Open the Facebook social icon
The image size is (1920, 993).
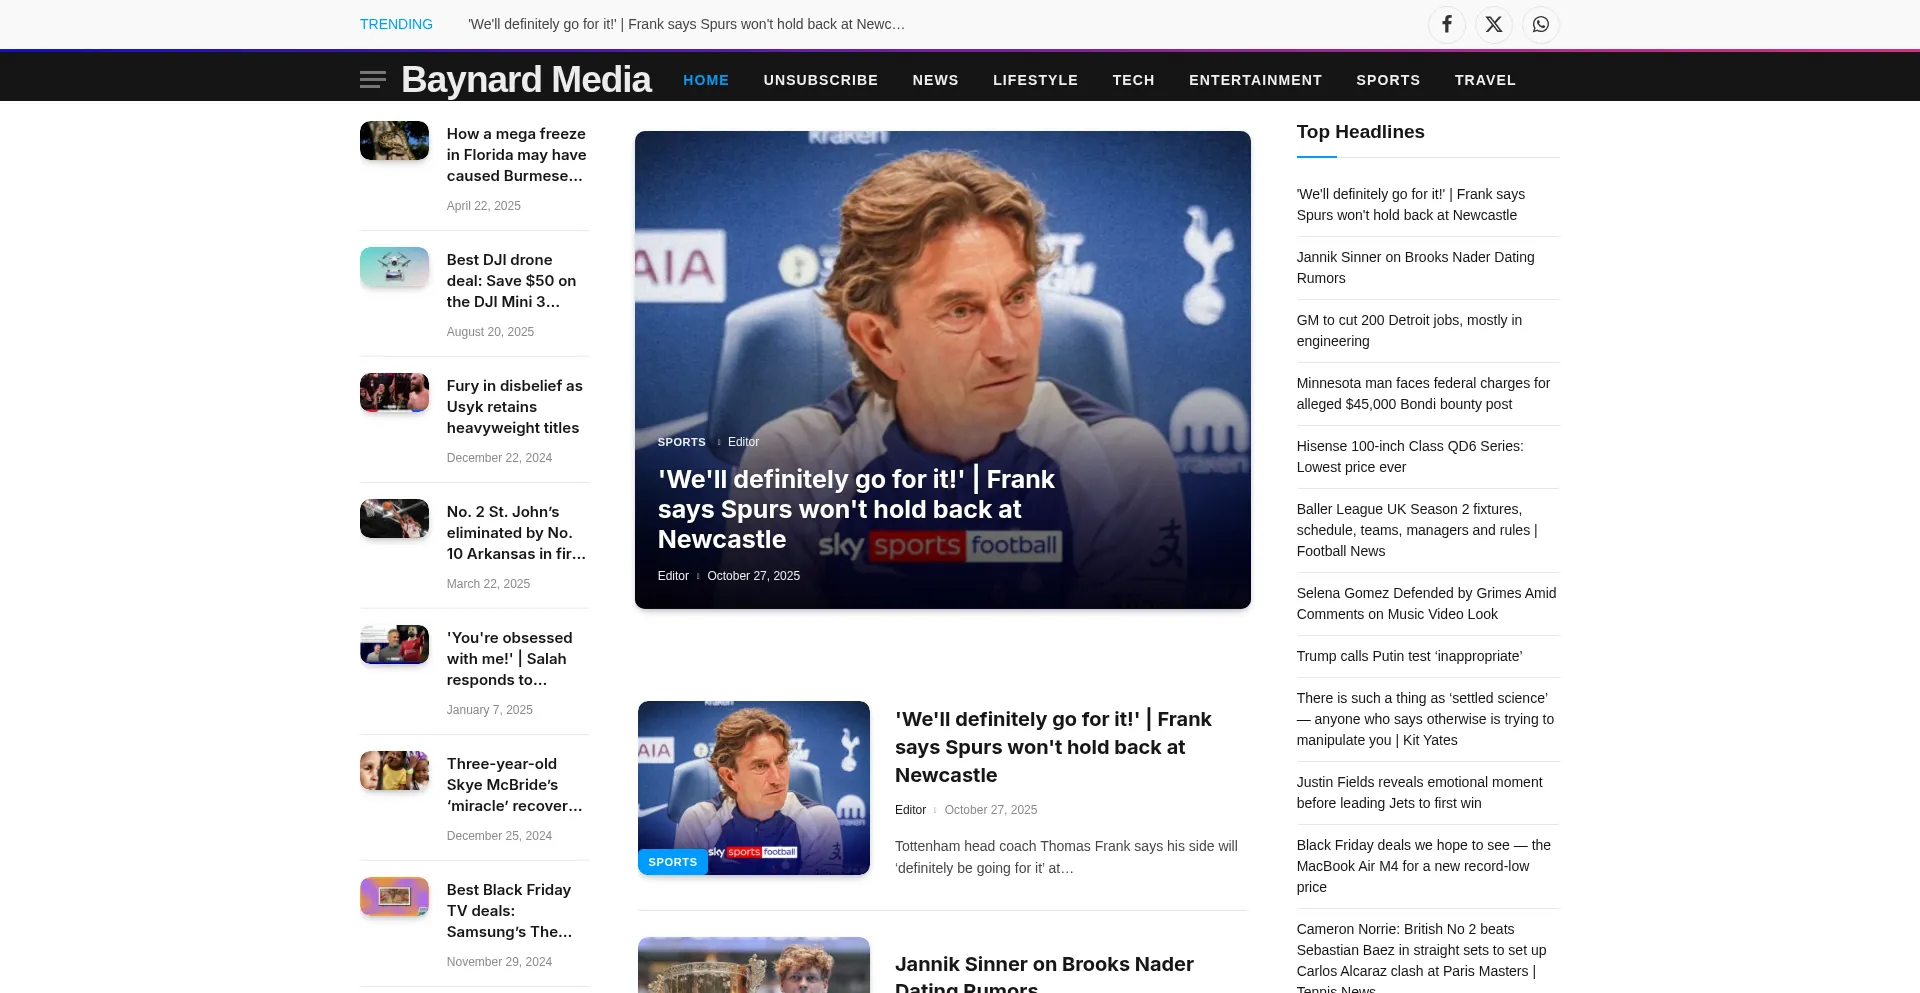coord(1446,24)
